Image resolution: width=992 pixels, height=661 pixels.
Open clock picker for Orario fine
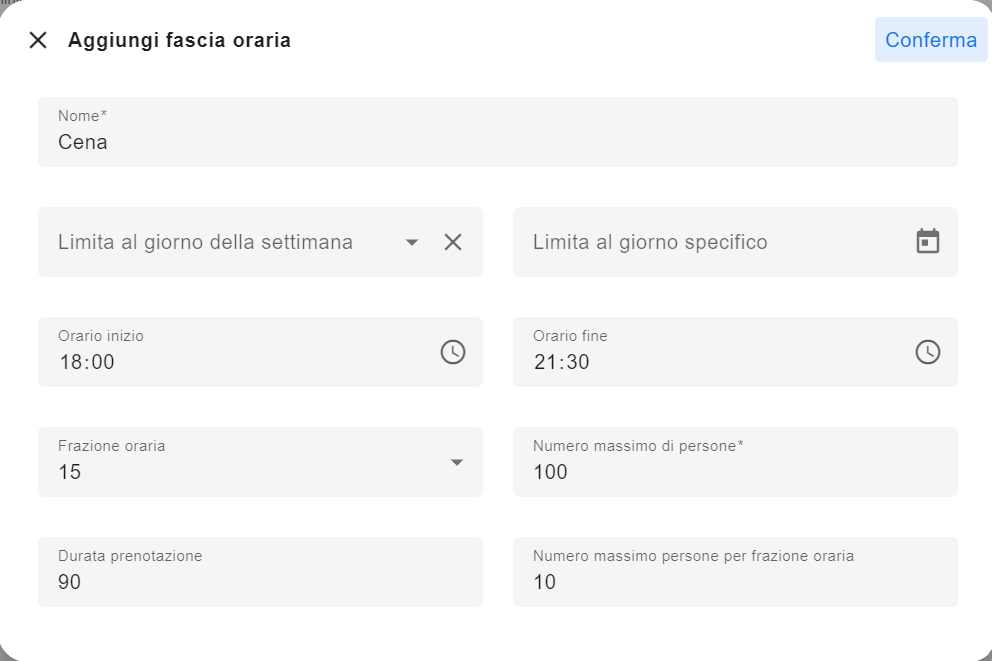927,352
